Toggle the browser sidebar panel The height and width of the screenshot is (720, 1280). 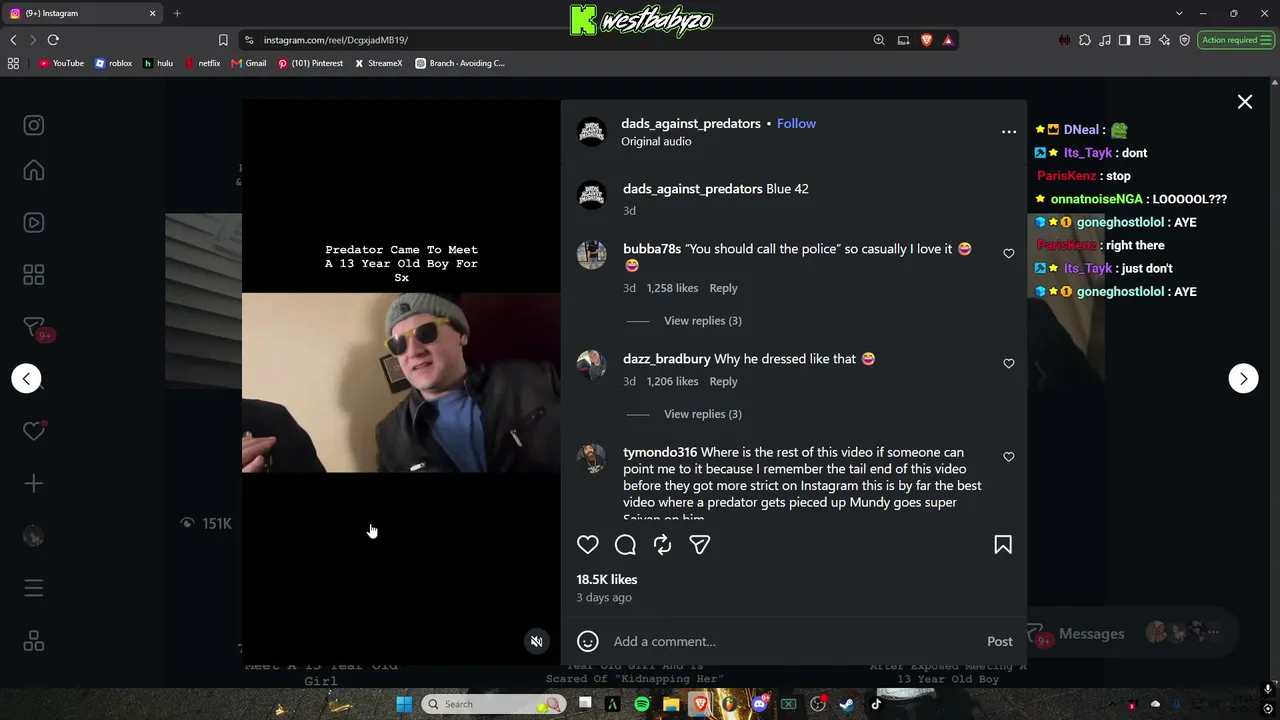(1125, 40)
